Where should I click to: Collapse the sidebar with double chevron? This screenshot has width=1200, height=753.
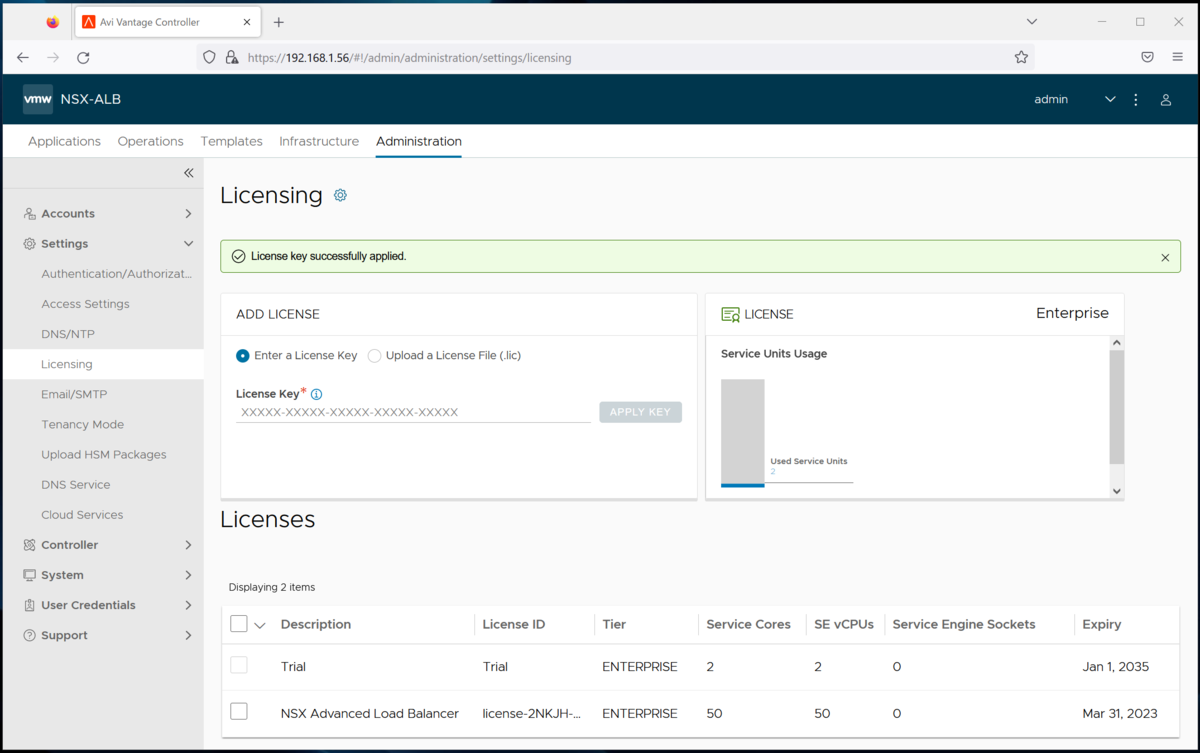[189, 173]
